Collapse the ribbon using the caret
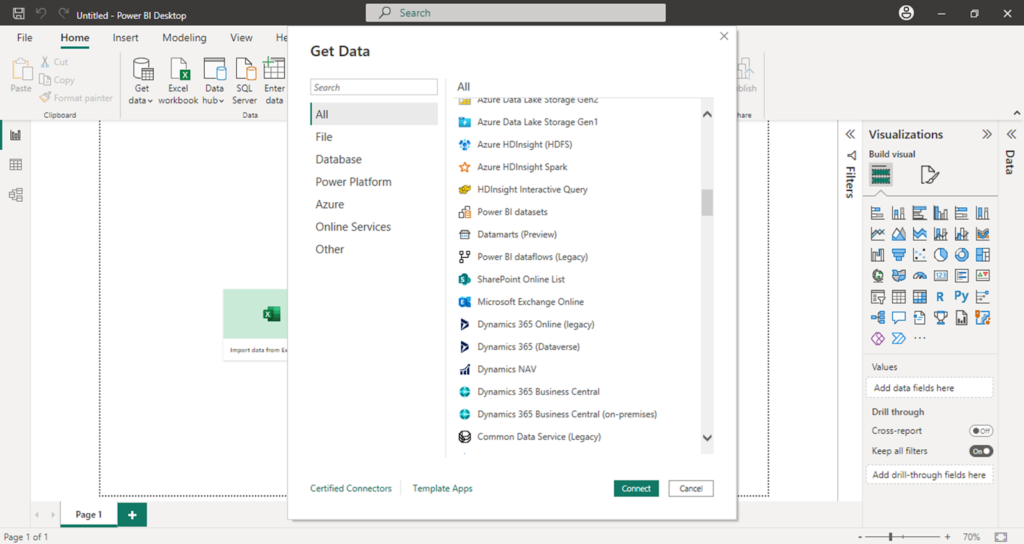 point(1016,113)
